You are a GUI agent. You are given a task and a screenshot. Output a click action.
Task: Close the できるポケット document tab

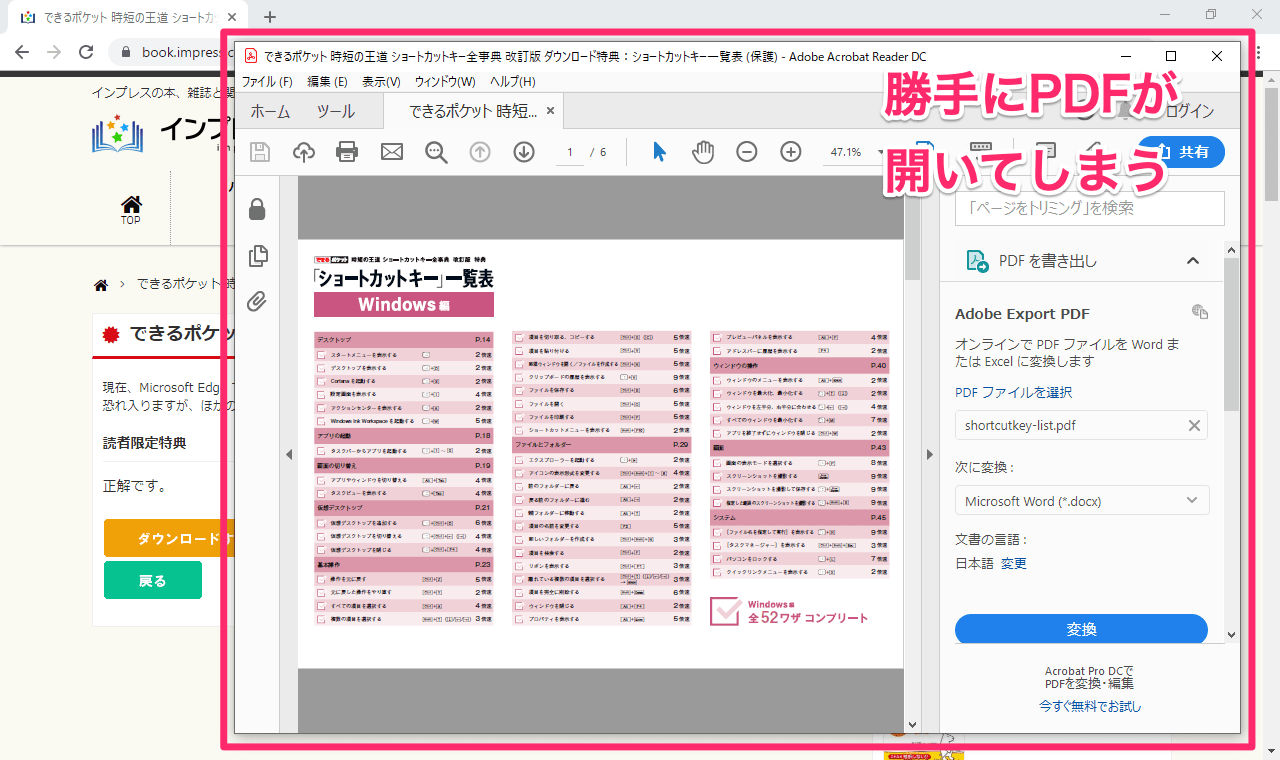pos(550,111)
